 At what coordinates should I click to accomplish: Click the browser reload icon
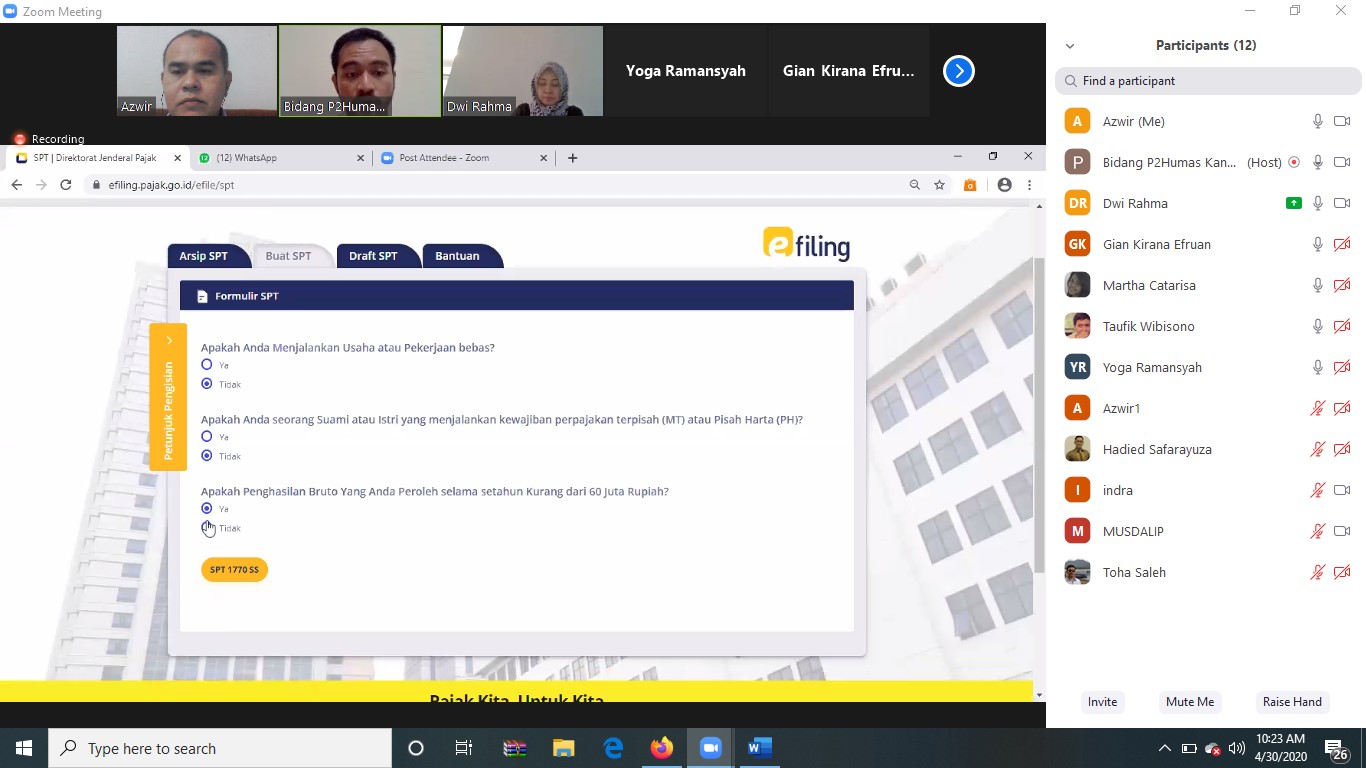pyautogui.click(x=66, y=185)
